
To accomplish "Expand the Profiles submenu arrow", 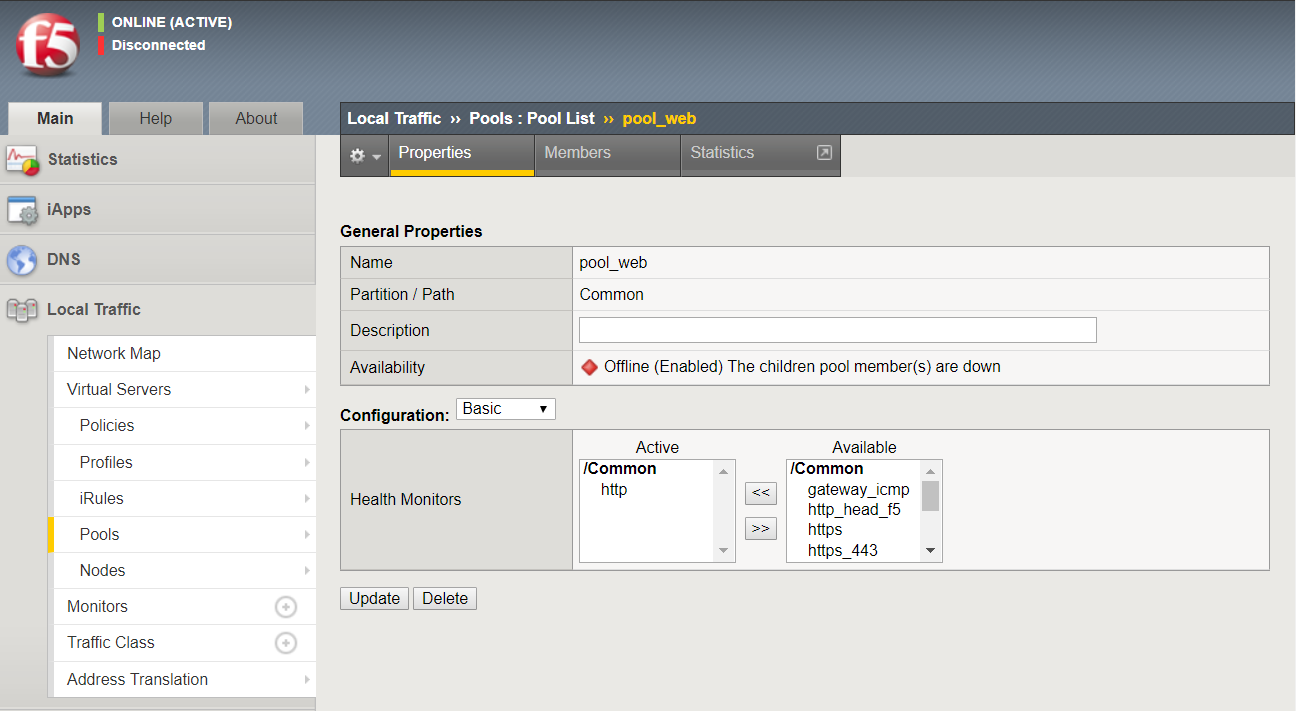I will point(307,463).
